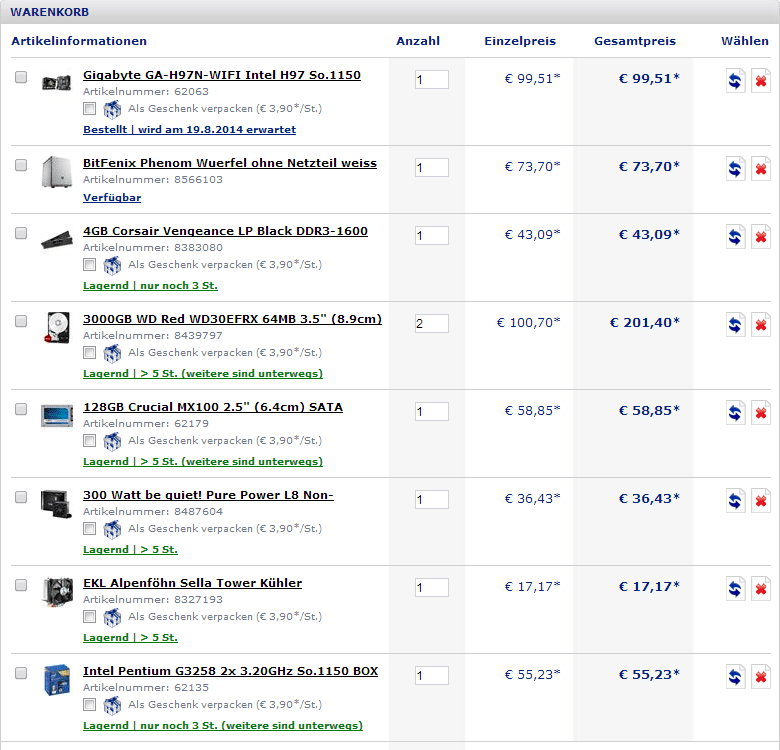
Task: Refresh EKL Alpenföhn Sella row
Action: click(735, 589)
